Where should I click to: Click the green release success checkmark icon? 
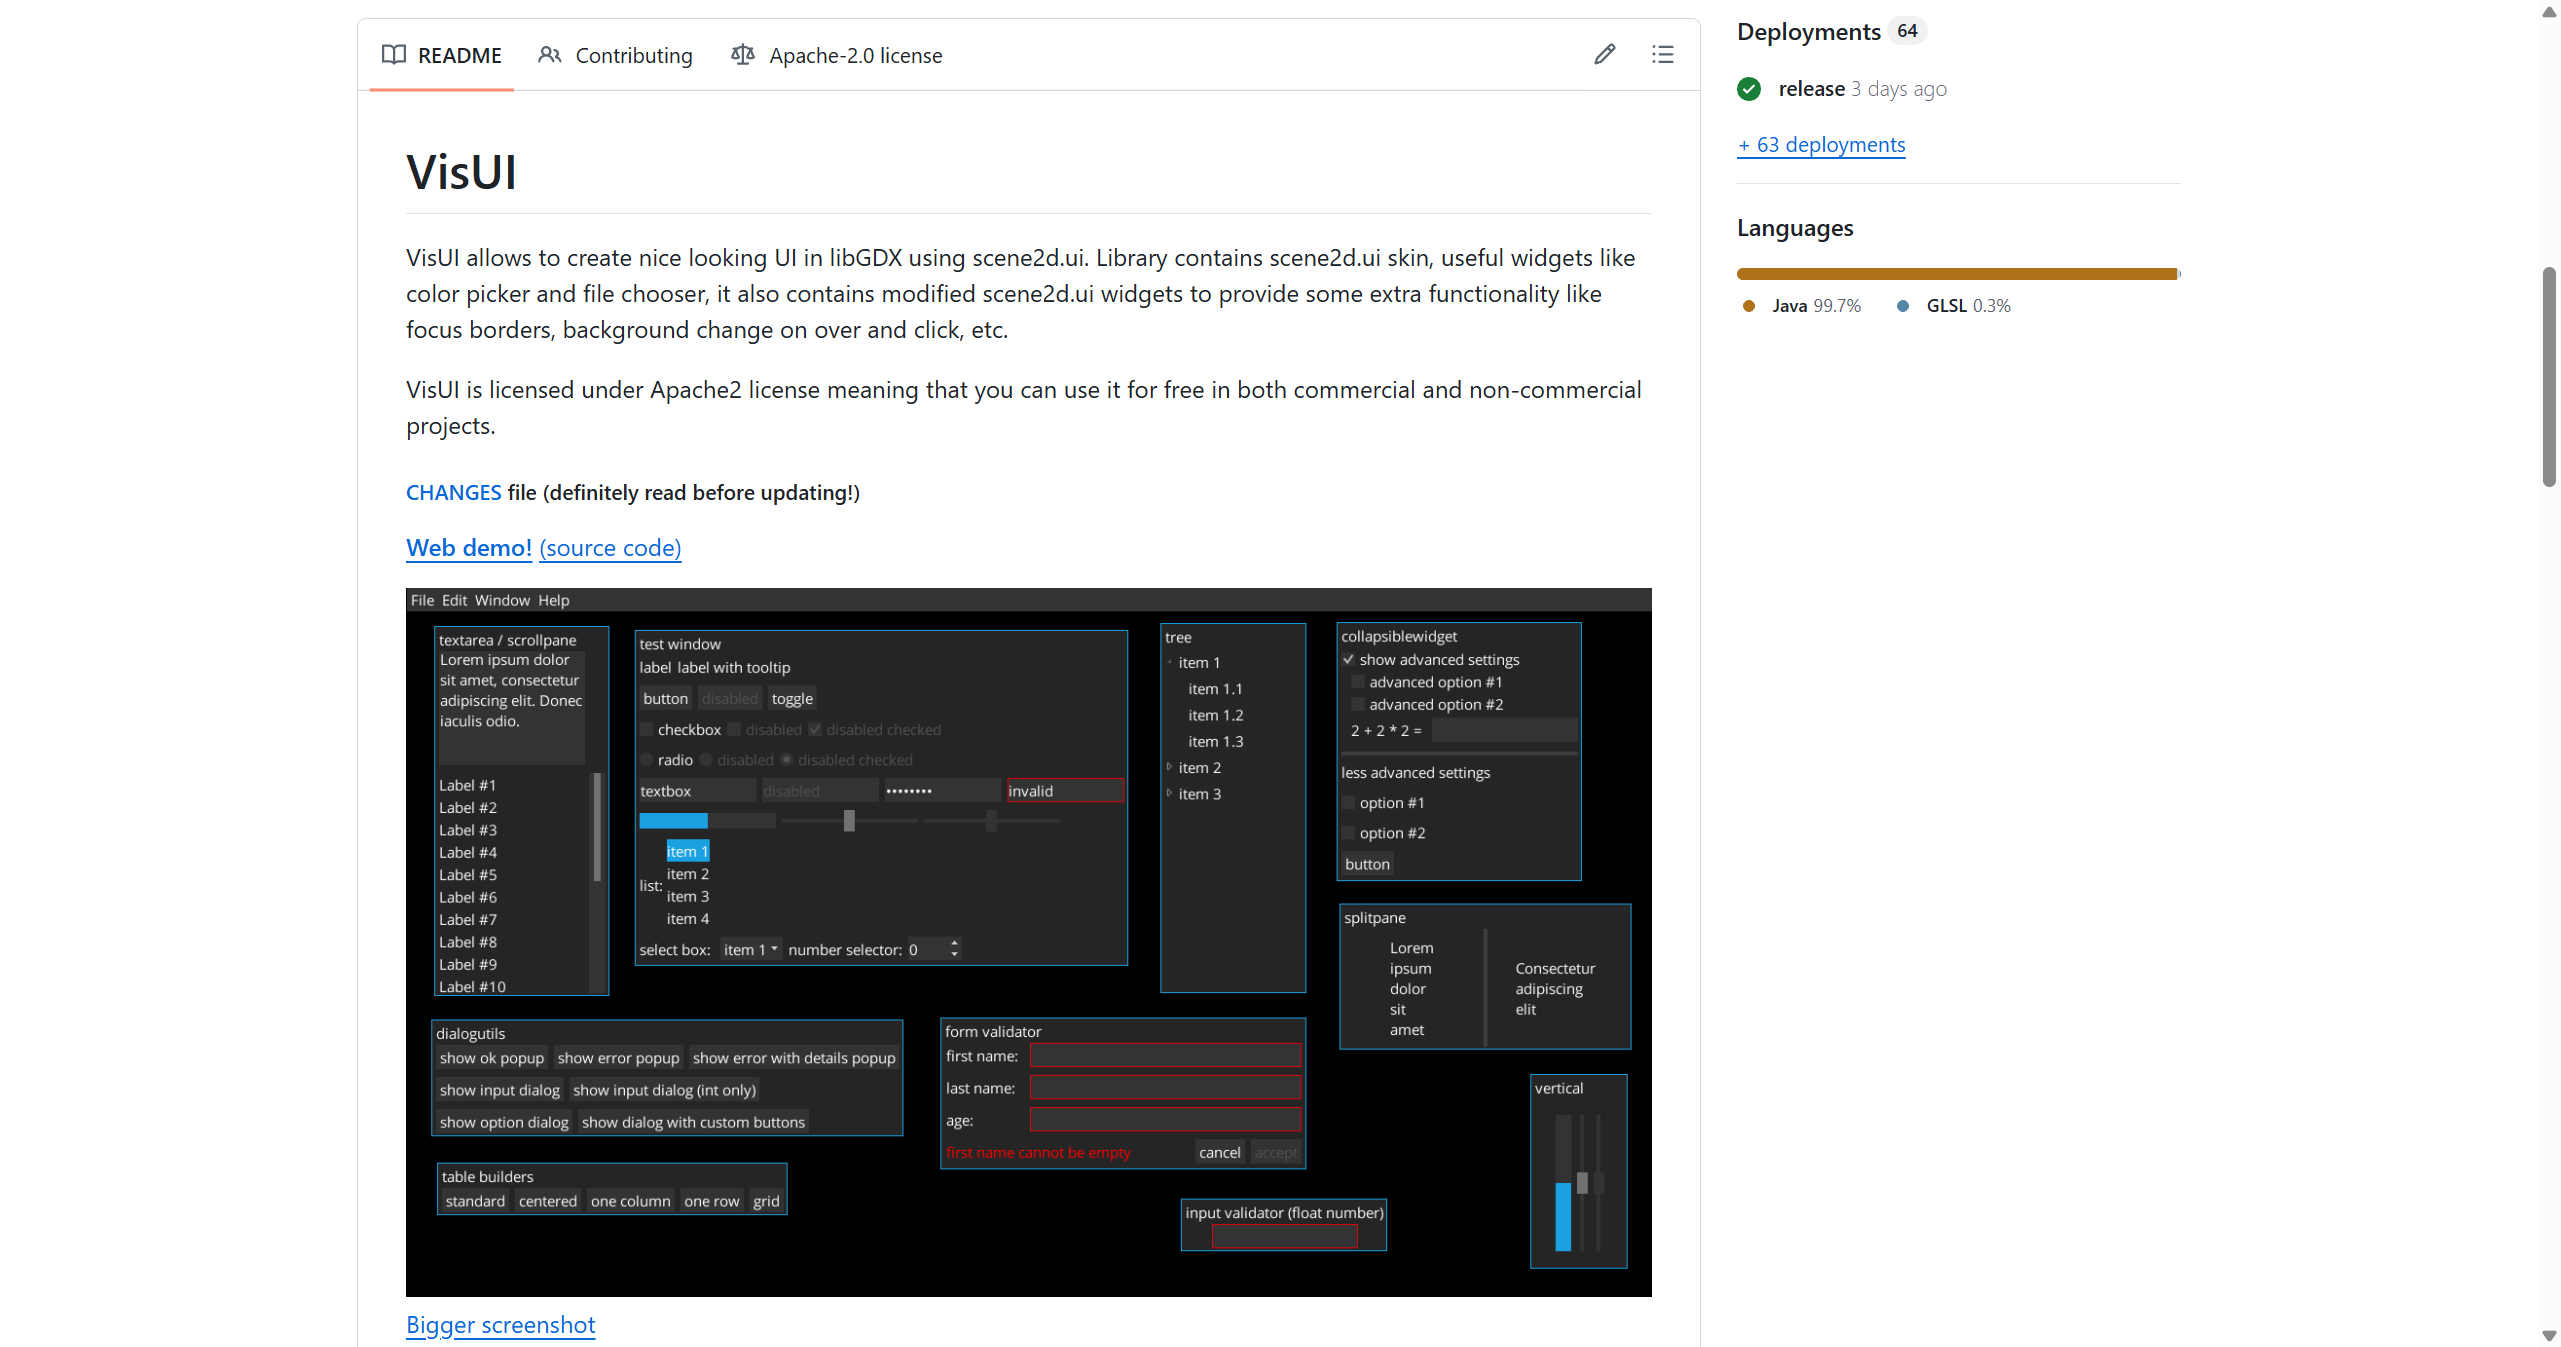(1749, 89)
